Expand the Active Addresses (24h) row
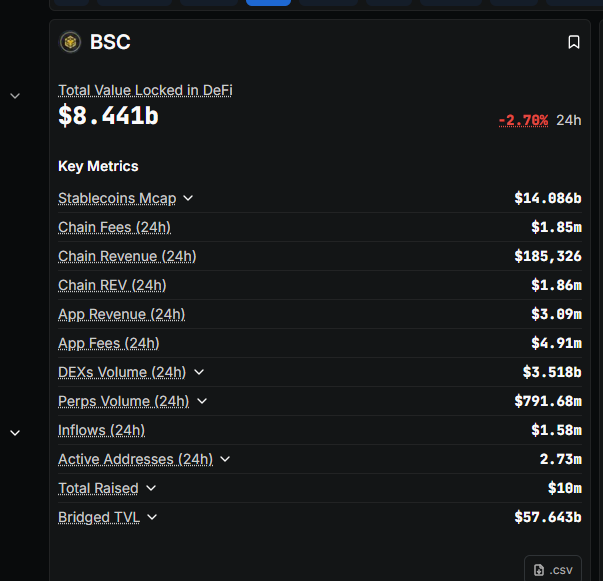Image resolution: width=603 pixels, height=581 pixels. 225,459
